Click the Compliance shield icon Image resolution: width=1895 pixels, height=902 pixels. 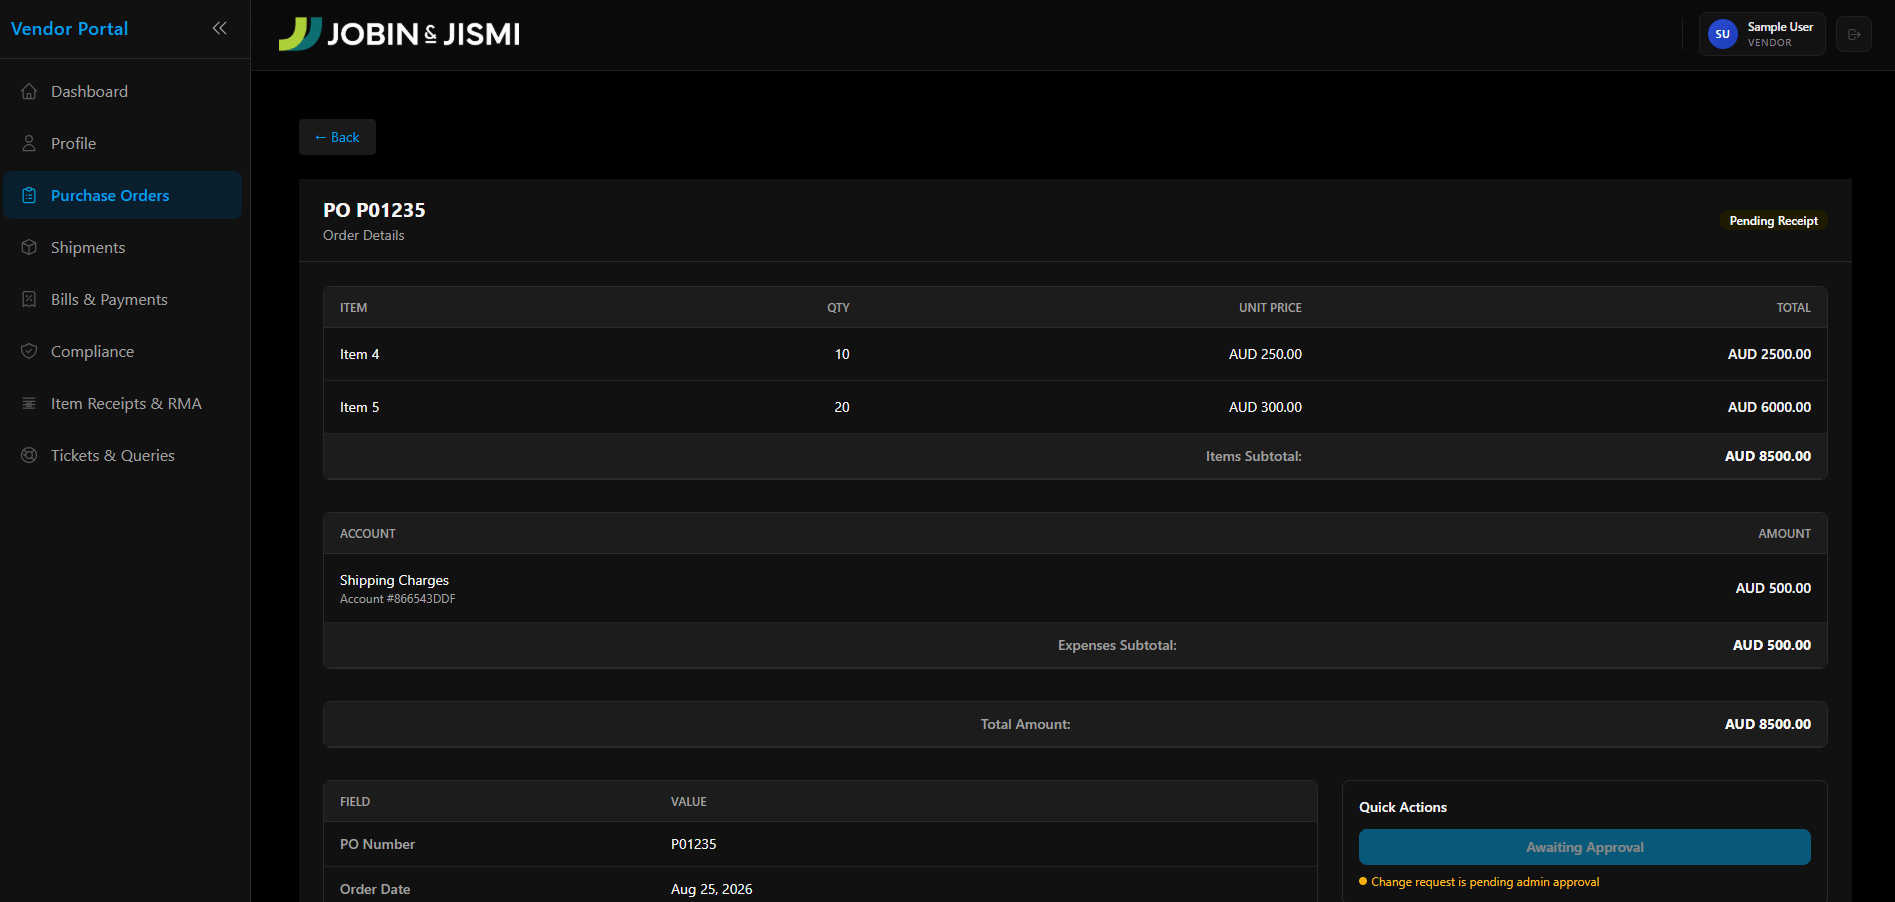(x=29, y=351)
